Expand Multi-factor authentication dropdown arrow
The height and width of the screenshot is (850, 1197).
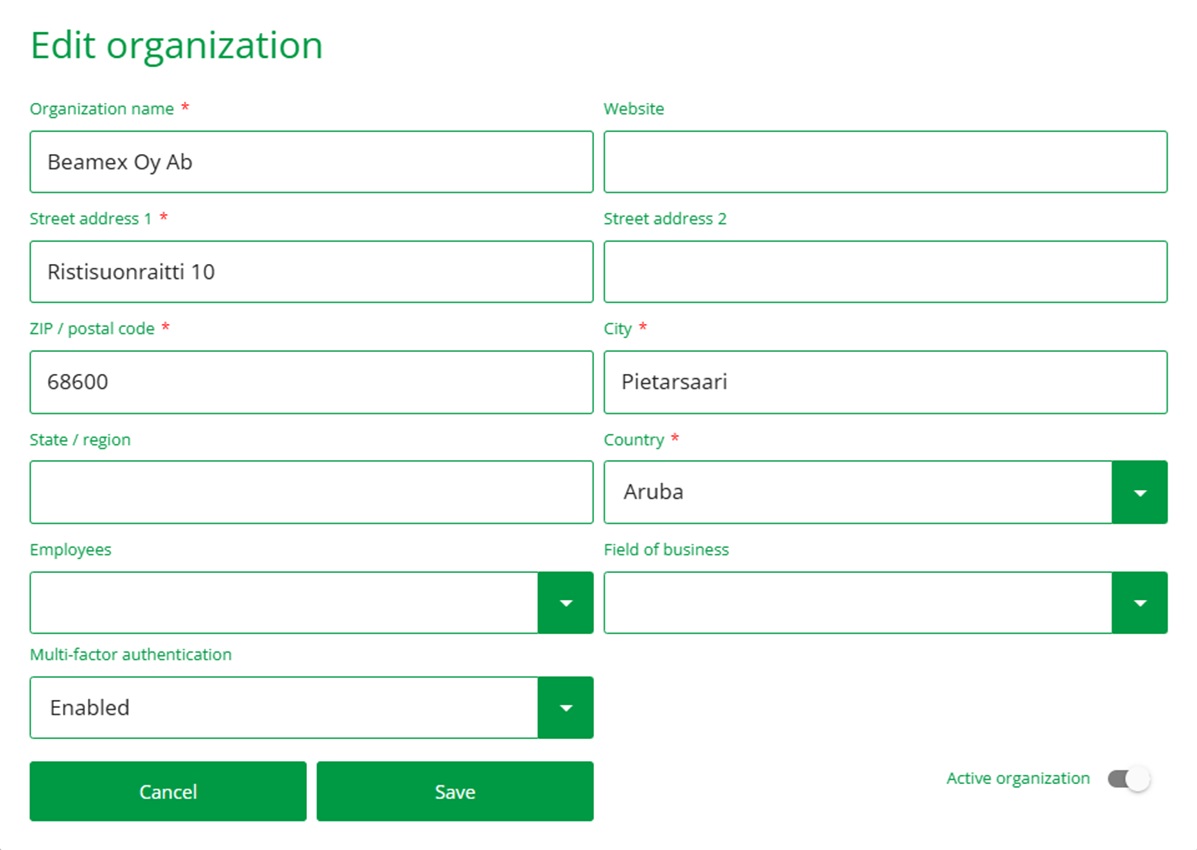[x=566, y=707]
